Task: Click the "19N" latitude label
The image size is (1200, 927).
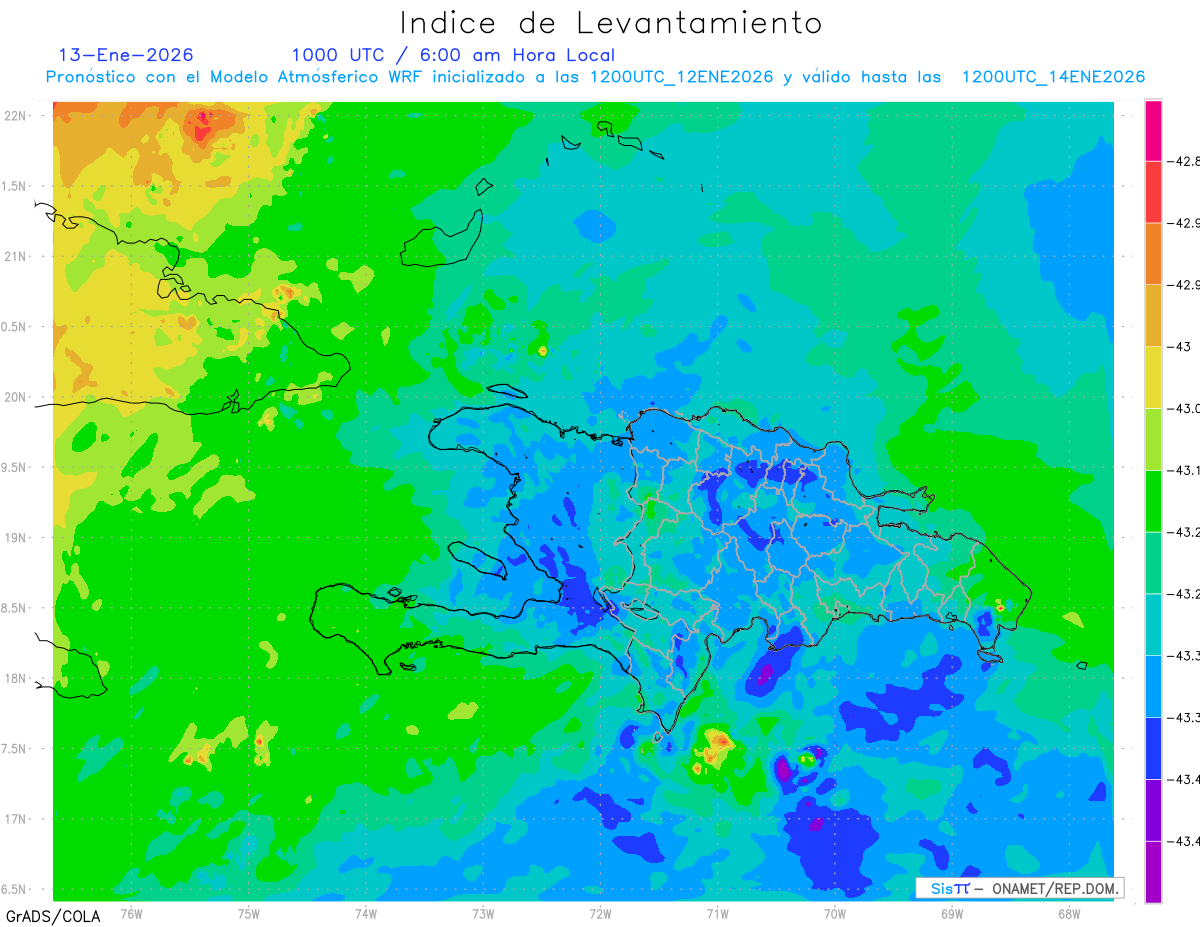Action: click(17, 538)
